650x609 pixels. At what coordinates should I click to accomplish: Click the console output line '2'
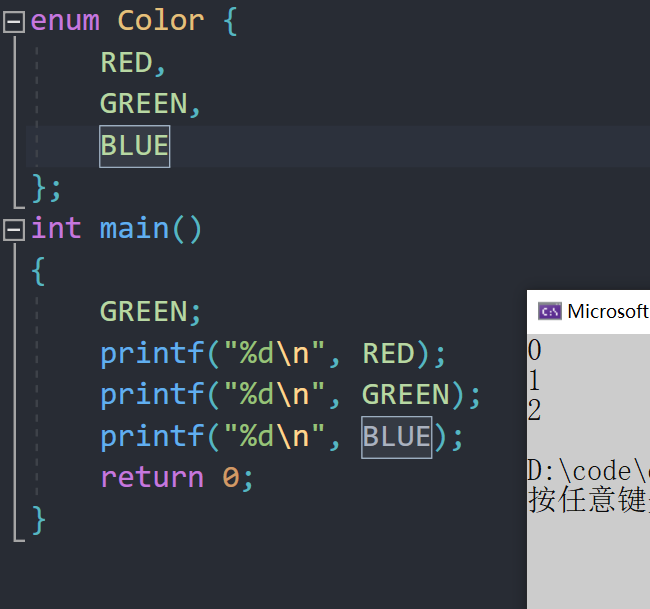pyautogui.click(x=534, y=410)
